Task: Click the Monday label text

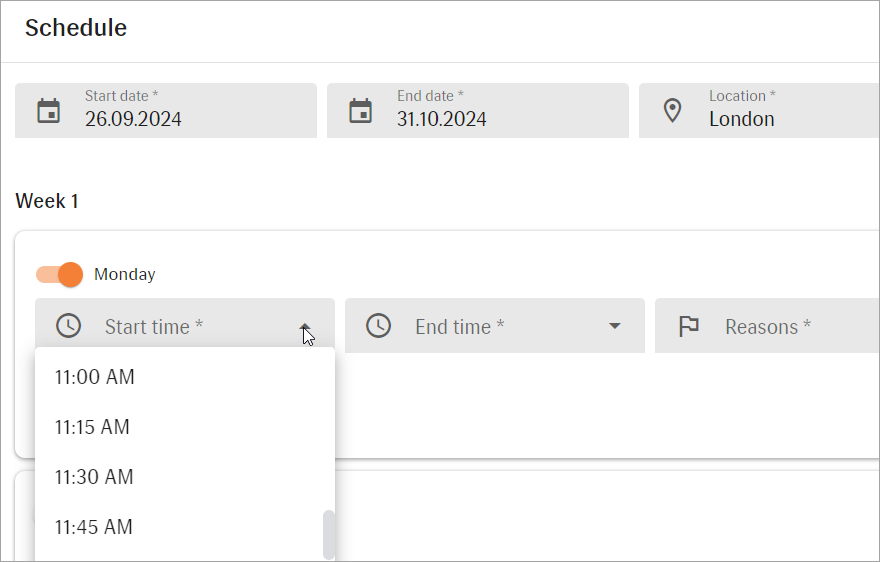Action: (x=125, y=274)
